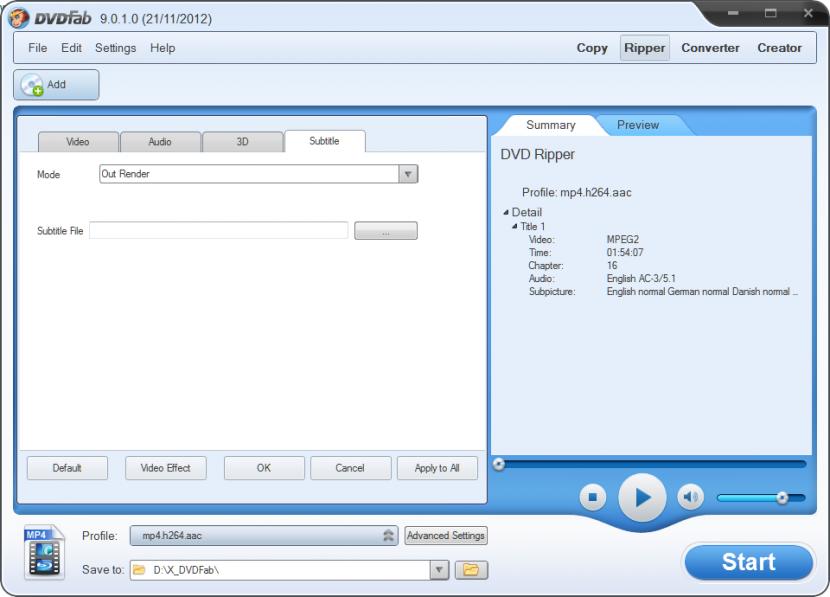This screenshot has width=830, height=597.
Task: Click the Default button
Action: click(x=67, y=468)
